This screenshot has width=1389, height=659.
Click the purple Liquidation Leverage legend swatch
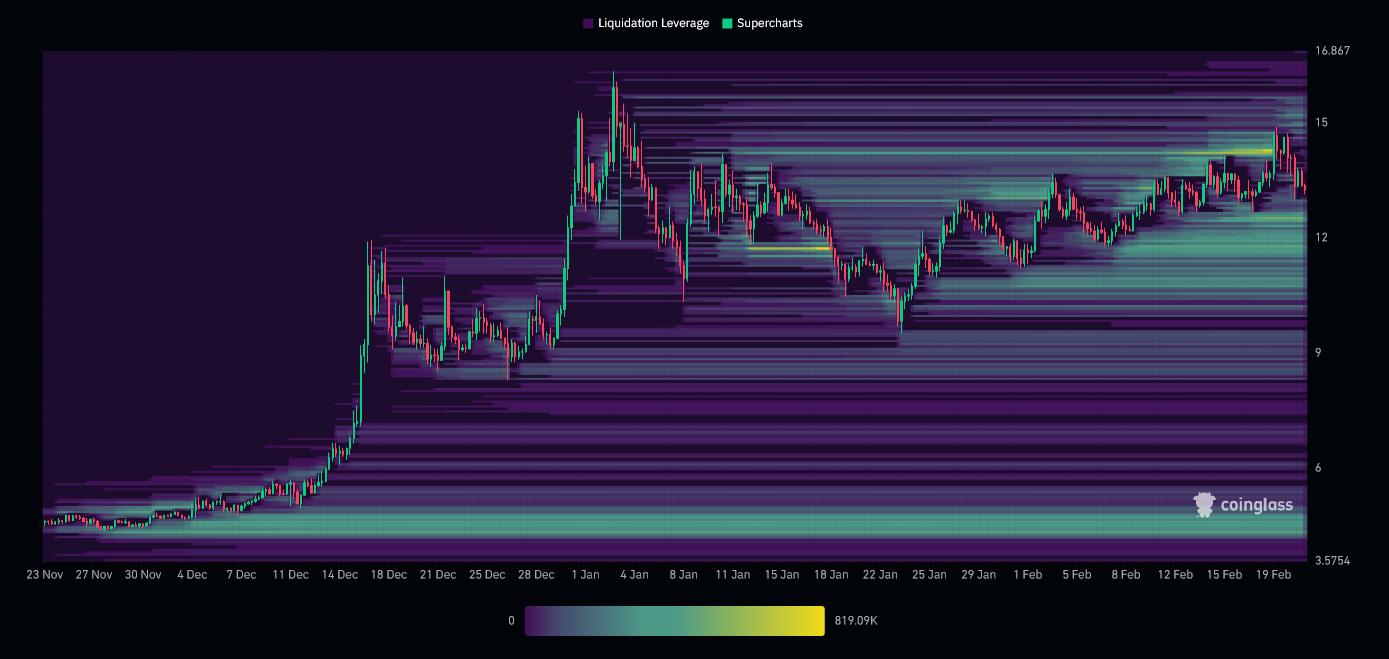tap(587, 22)
